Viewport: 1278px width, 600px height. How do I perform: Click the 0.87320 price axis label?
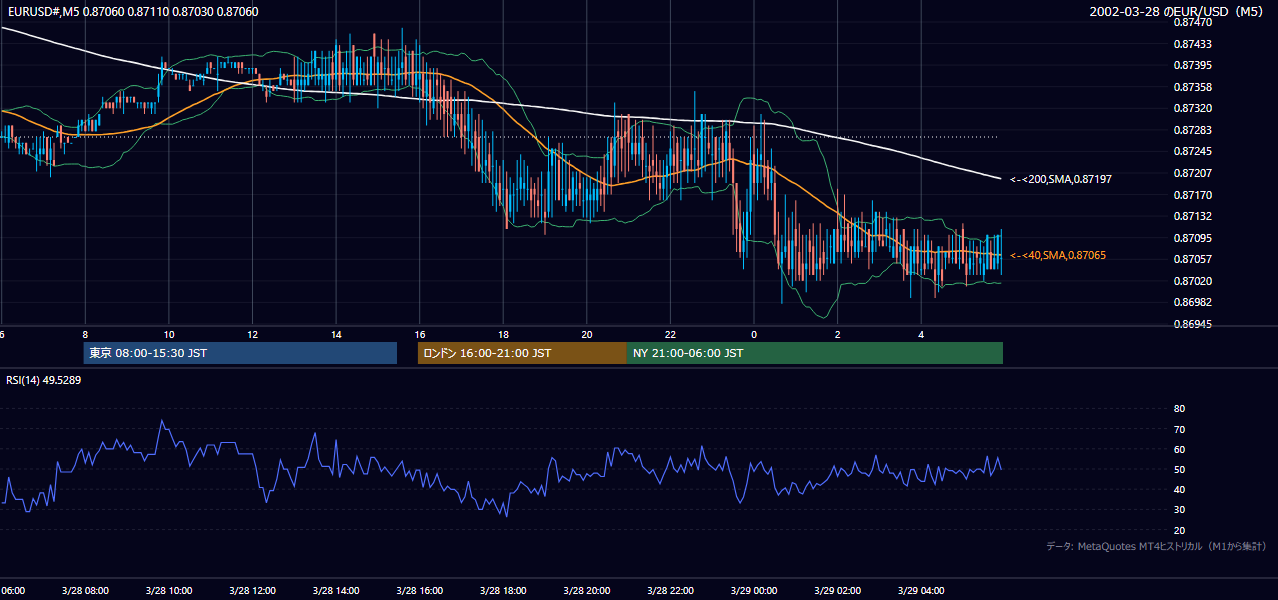(1191, 108)
